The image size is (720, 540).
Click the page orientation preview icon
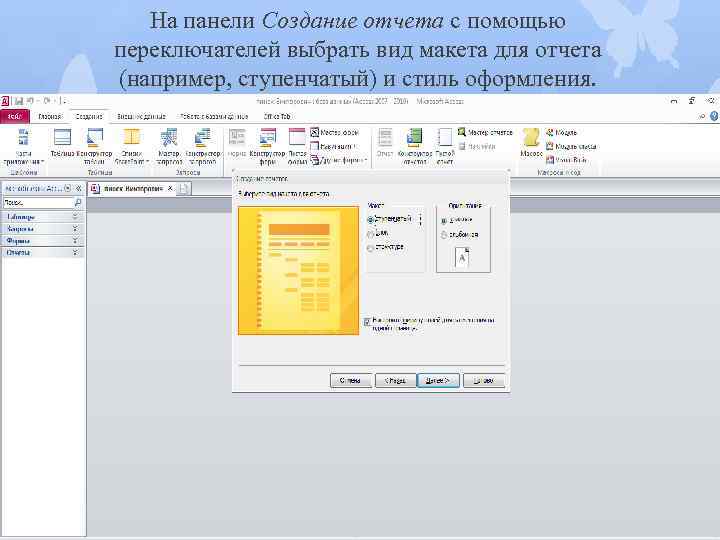coord(462,257)
